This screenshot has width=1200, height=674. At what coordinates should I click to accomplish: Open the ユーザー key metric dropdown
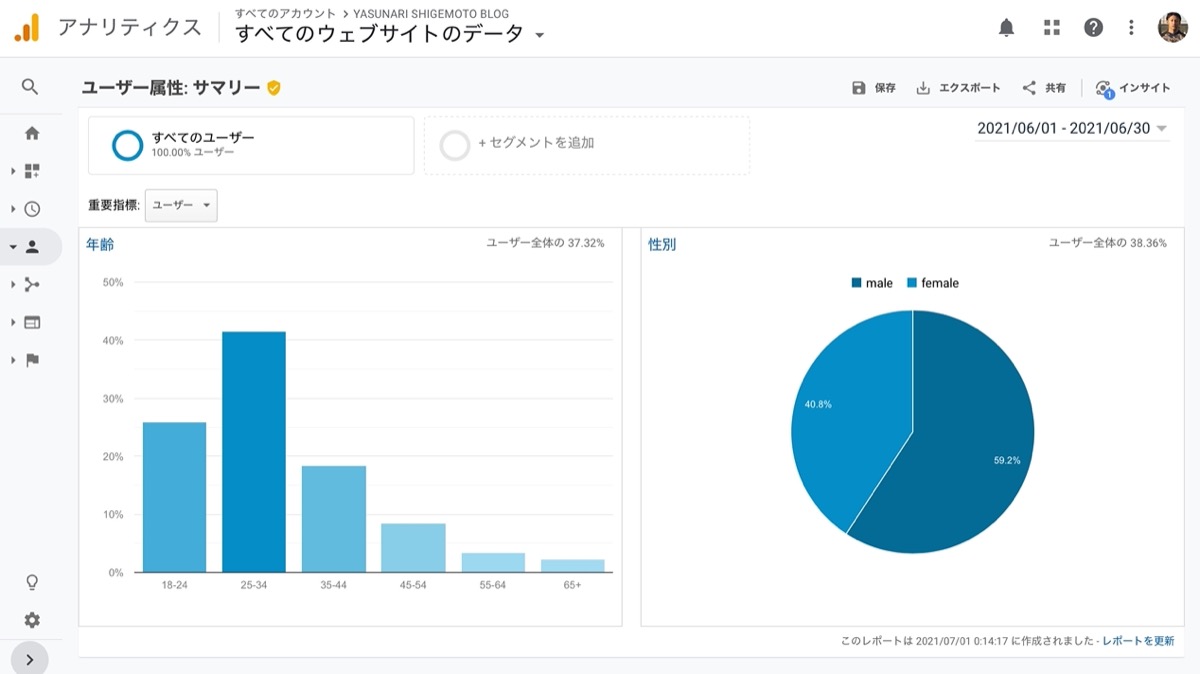click(x=181, y=205)
